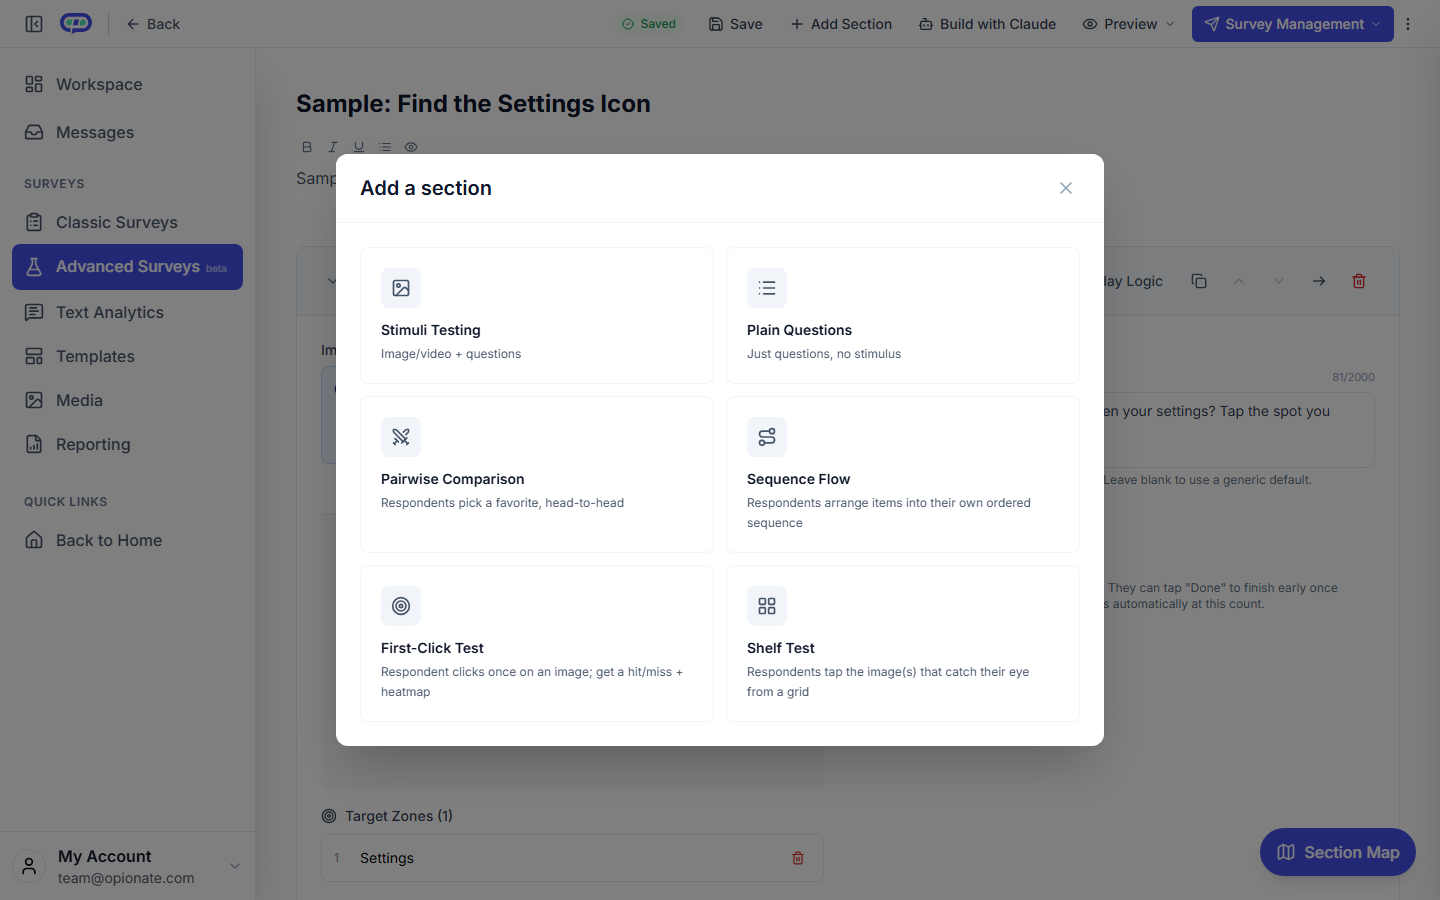
Task: Click Add Section in top bar
Action: [x=841, y=24]
